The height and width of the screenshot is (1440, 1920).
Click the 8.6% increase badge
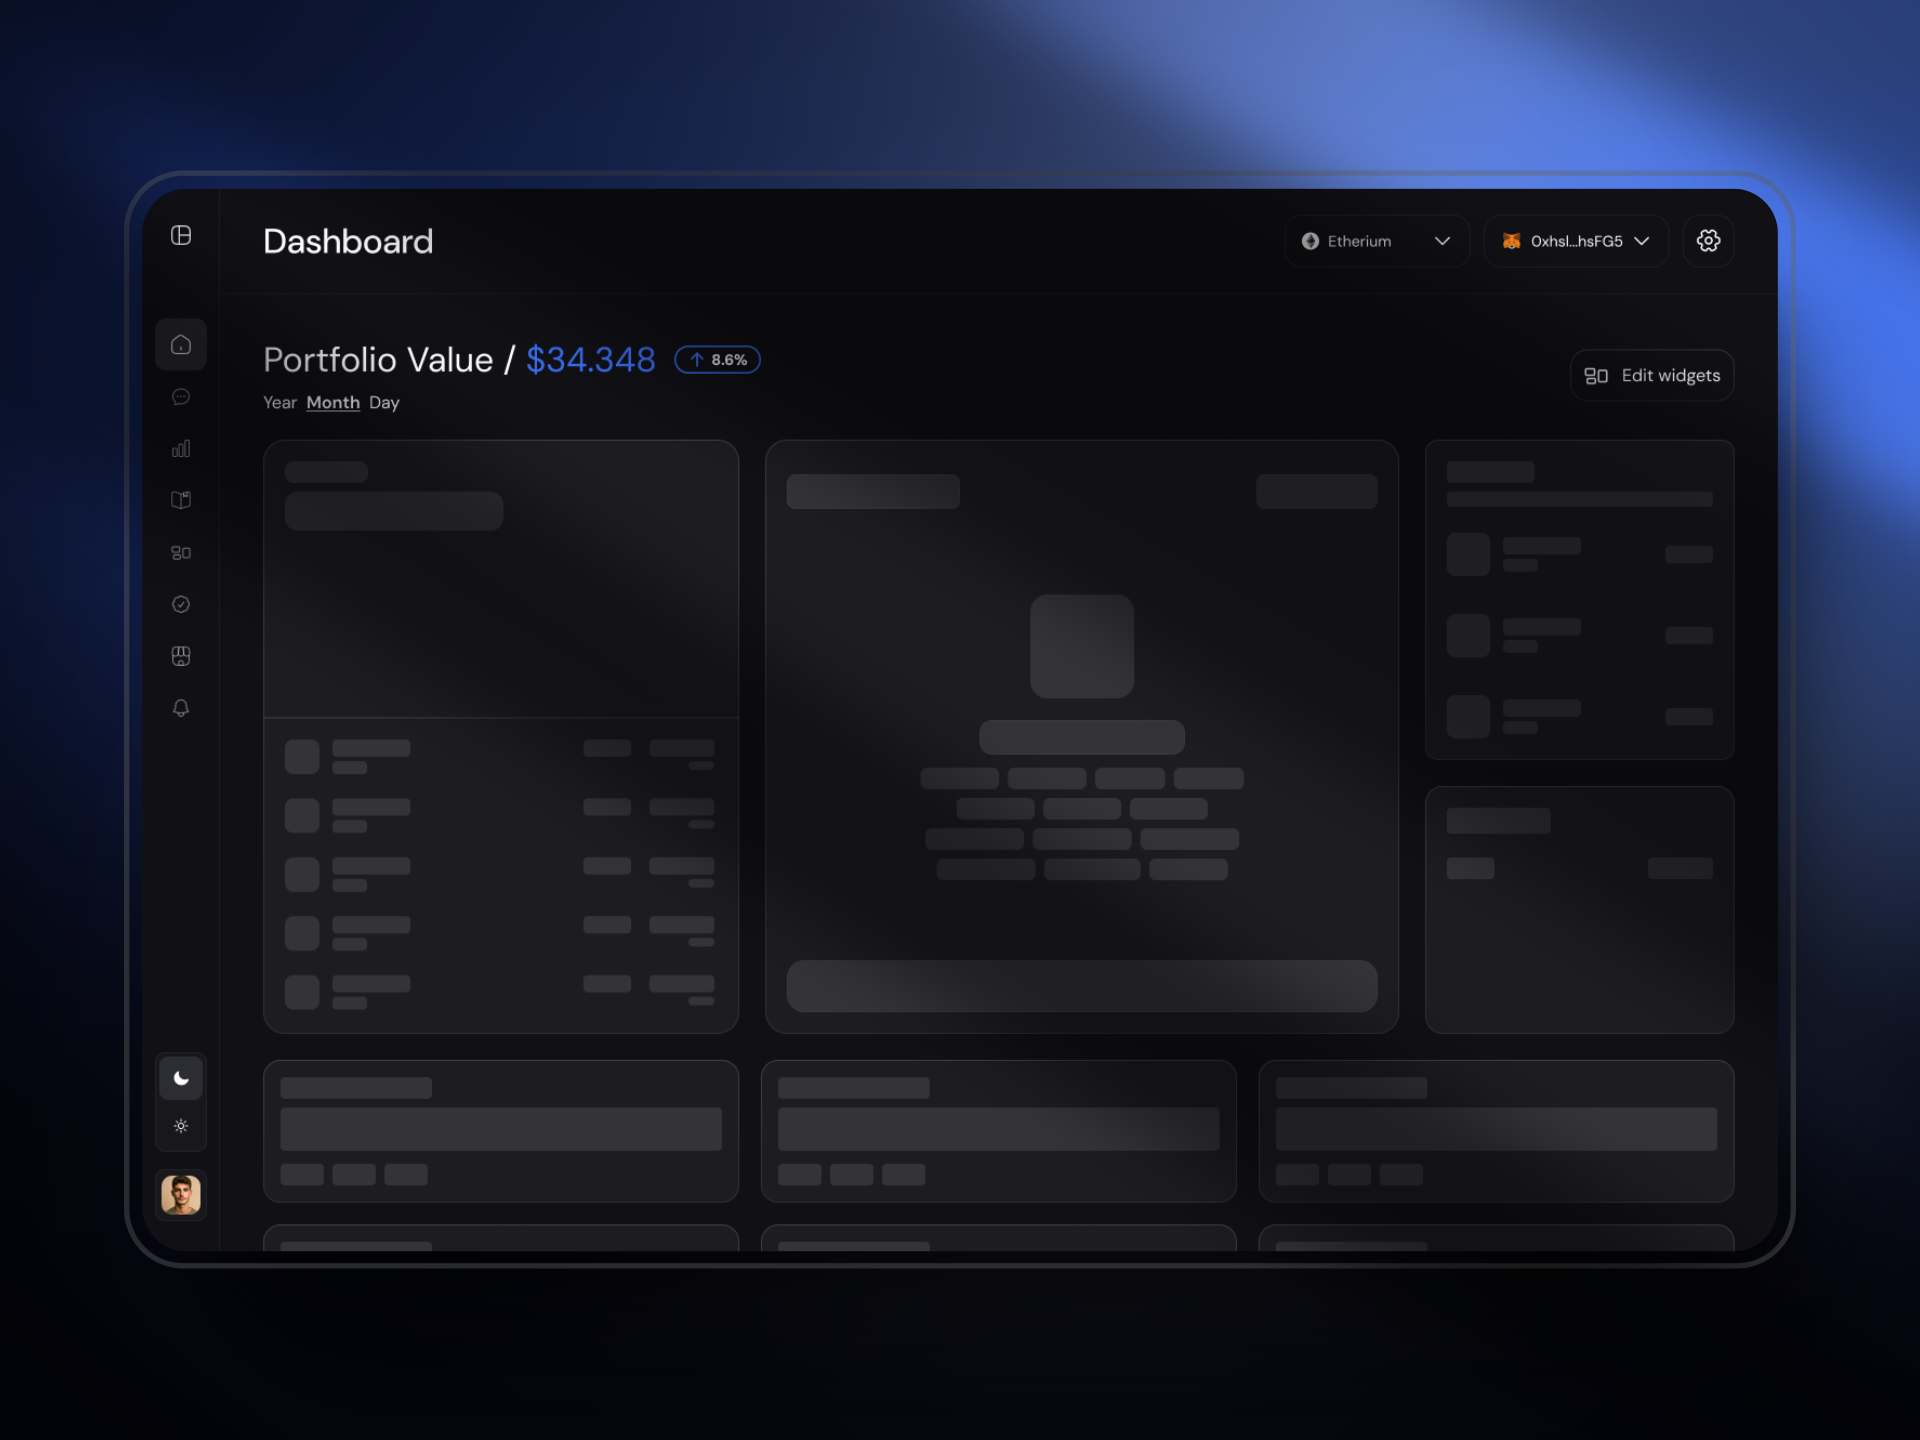[718, 360]
